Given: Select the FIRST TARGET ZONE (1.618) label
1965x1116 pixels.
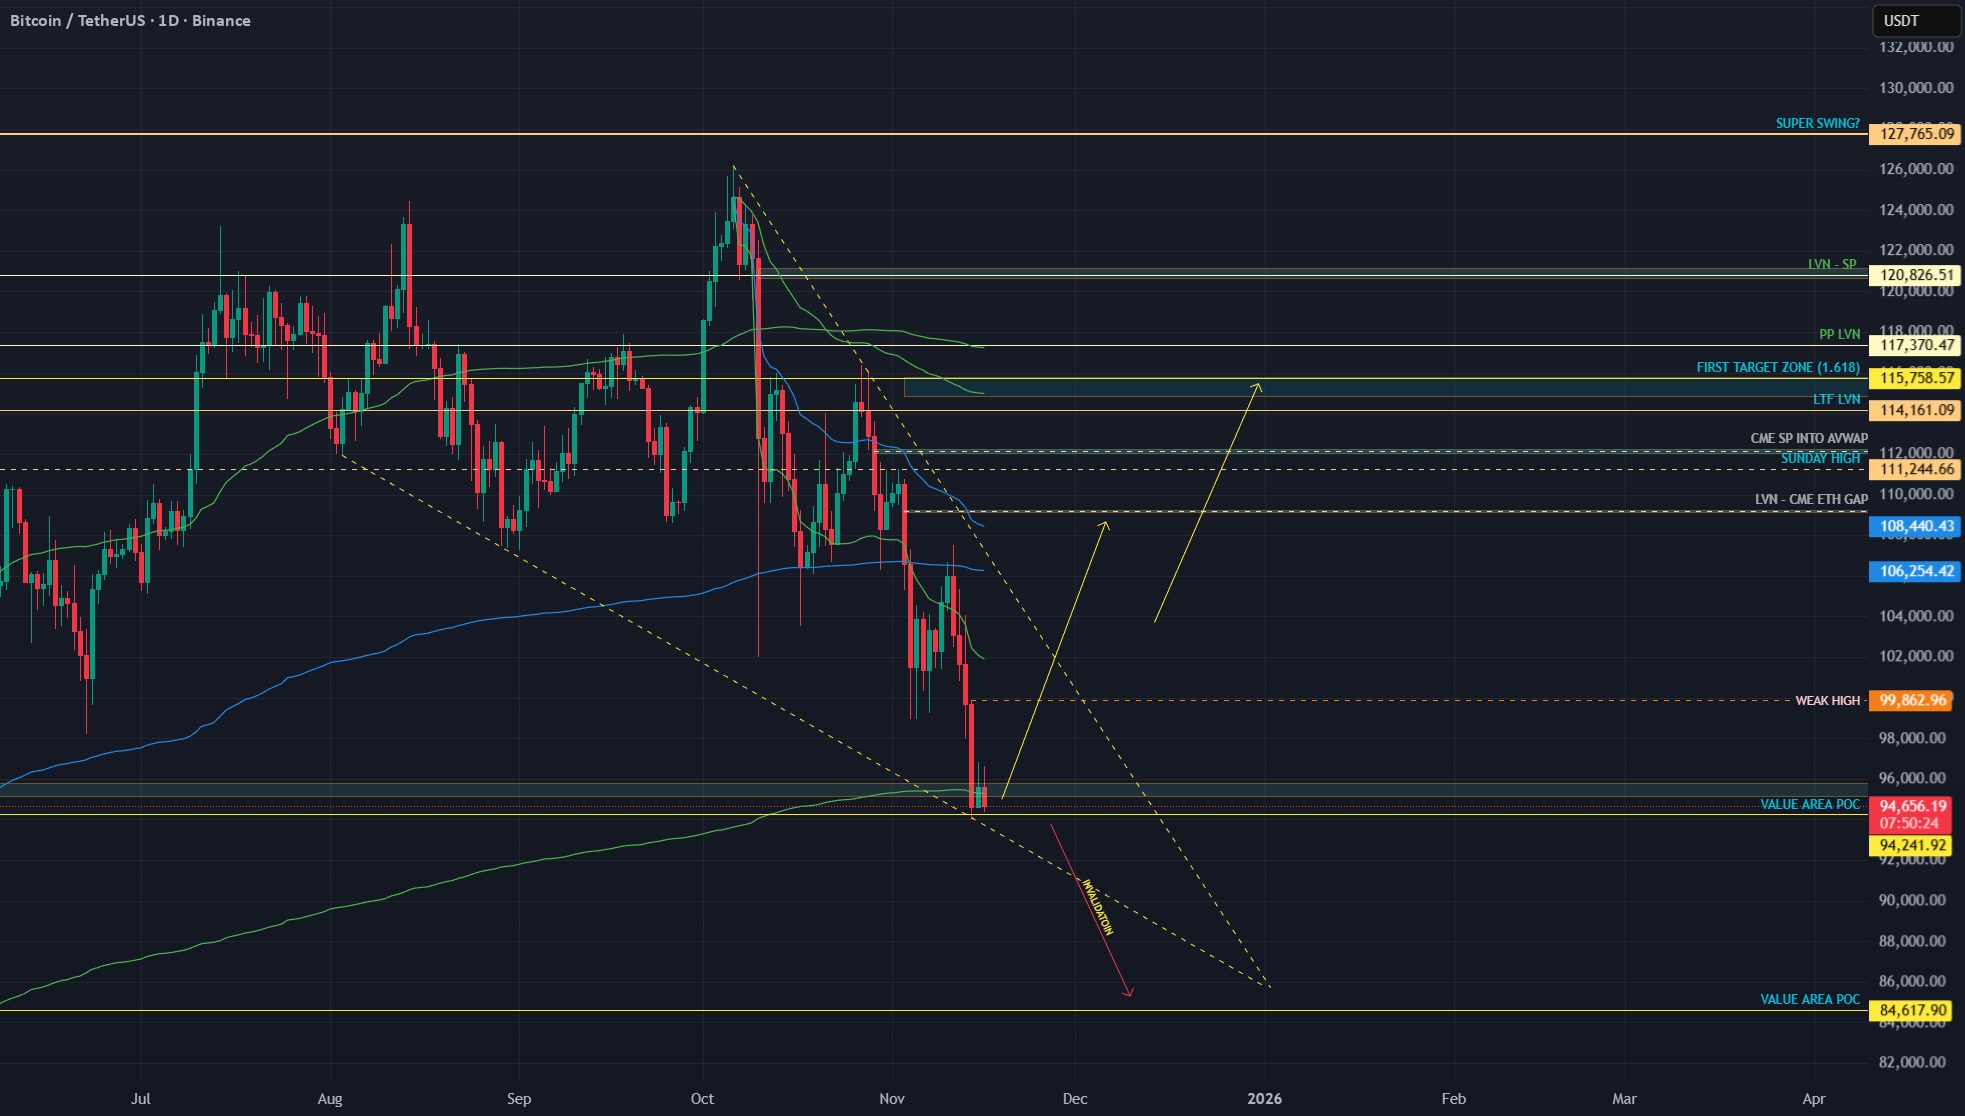Looking at the screenshot, I should pyautogui.click(x=1777, y=367).
